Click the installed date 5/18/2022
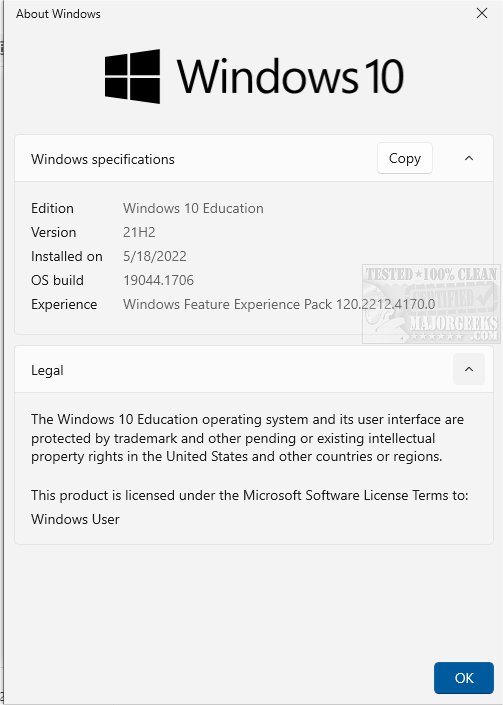This screenshot has width=503, height=705. pos(155,256)
